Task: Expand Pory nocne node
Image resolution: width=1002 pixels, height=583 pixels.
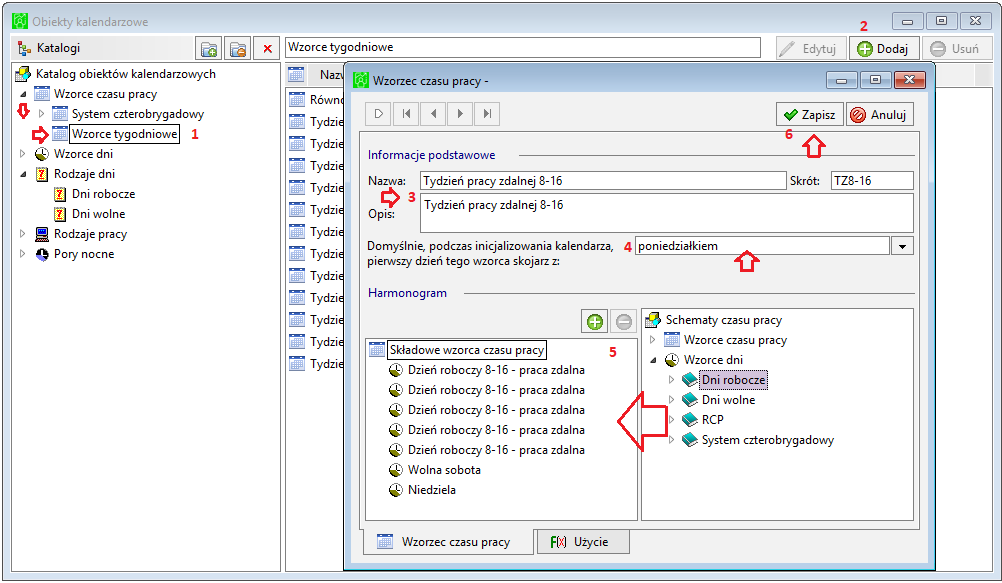Action: [x=23, y=254]
